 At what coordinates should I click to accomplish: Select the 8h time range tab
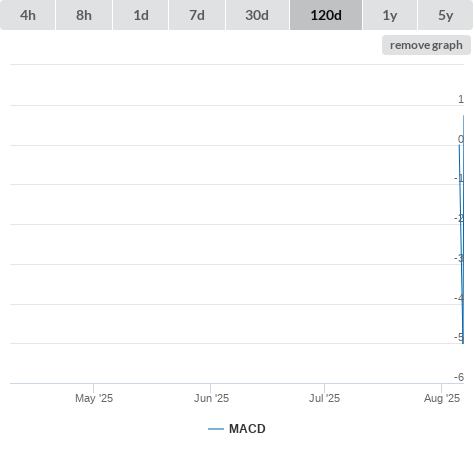(84, 15)
